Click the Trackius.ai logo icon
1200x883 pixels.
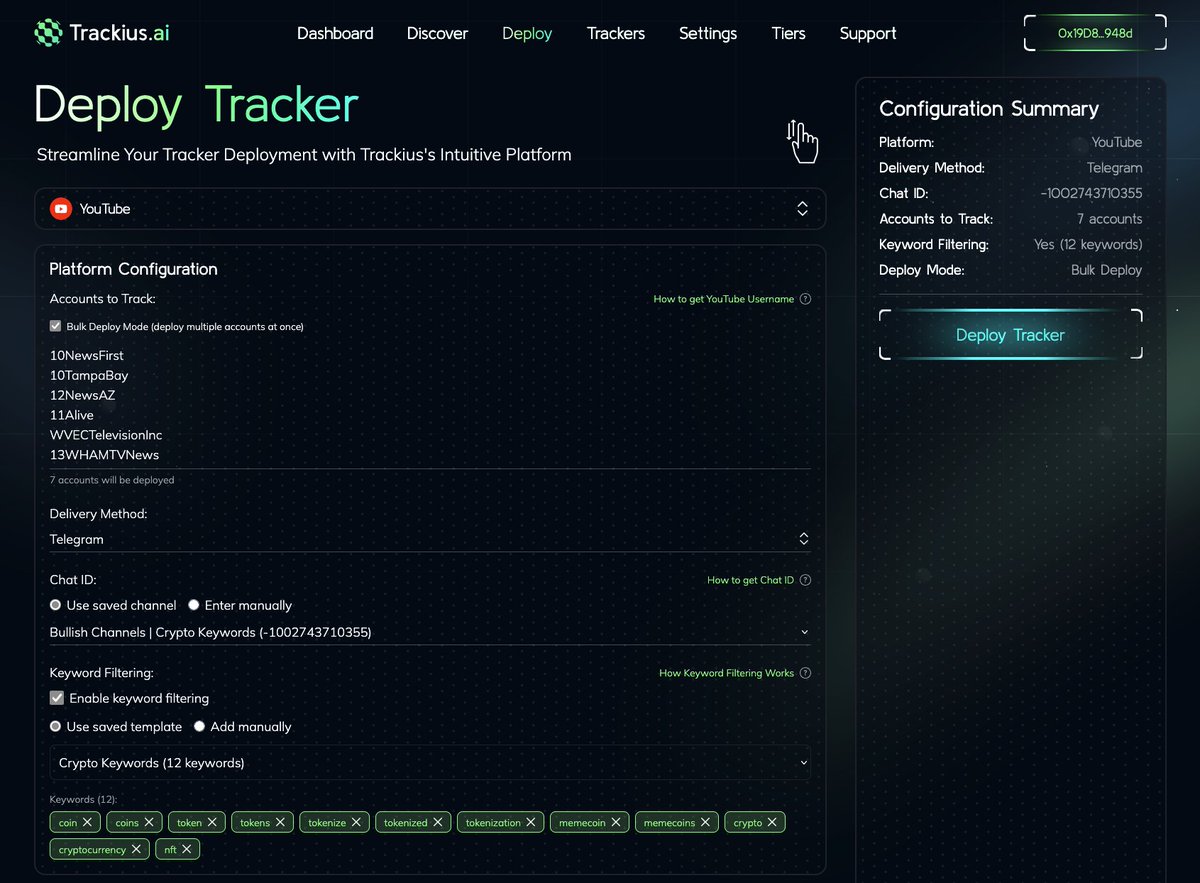click(48, 33)
